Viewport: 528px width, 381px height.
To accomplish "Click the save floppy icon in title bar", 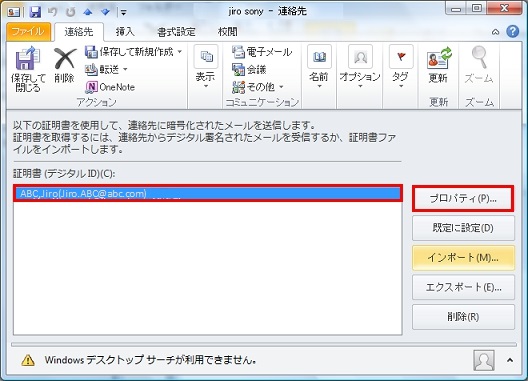I will click(x=35, y=12).
